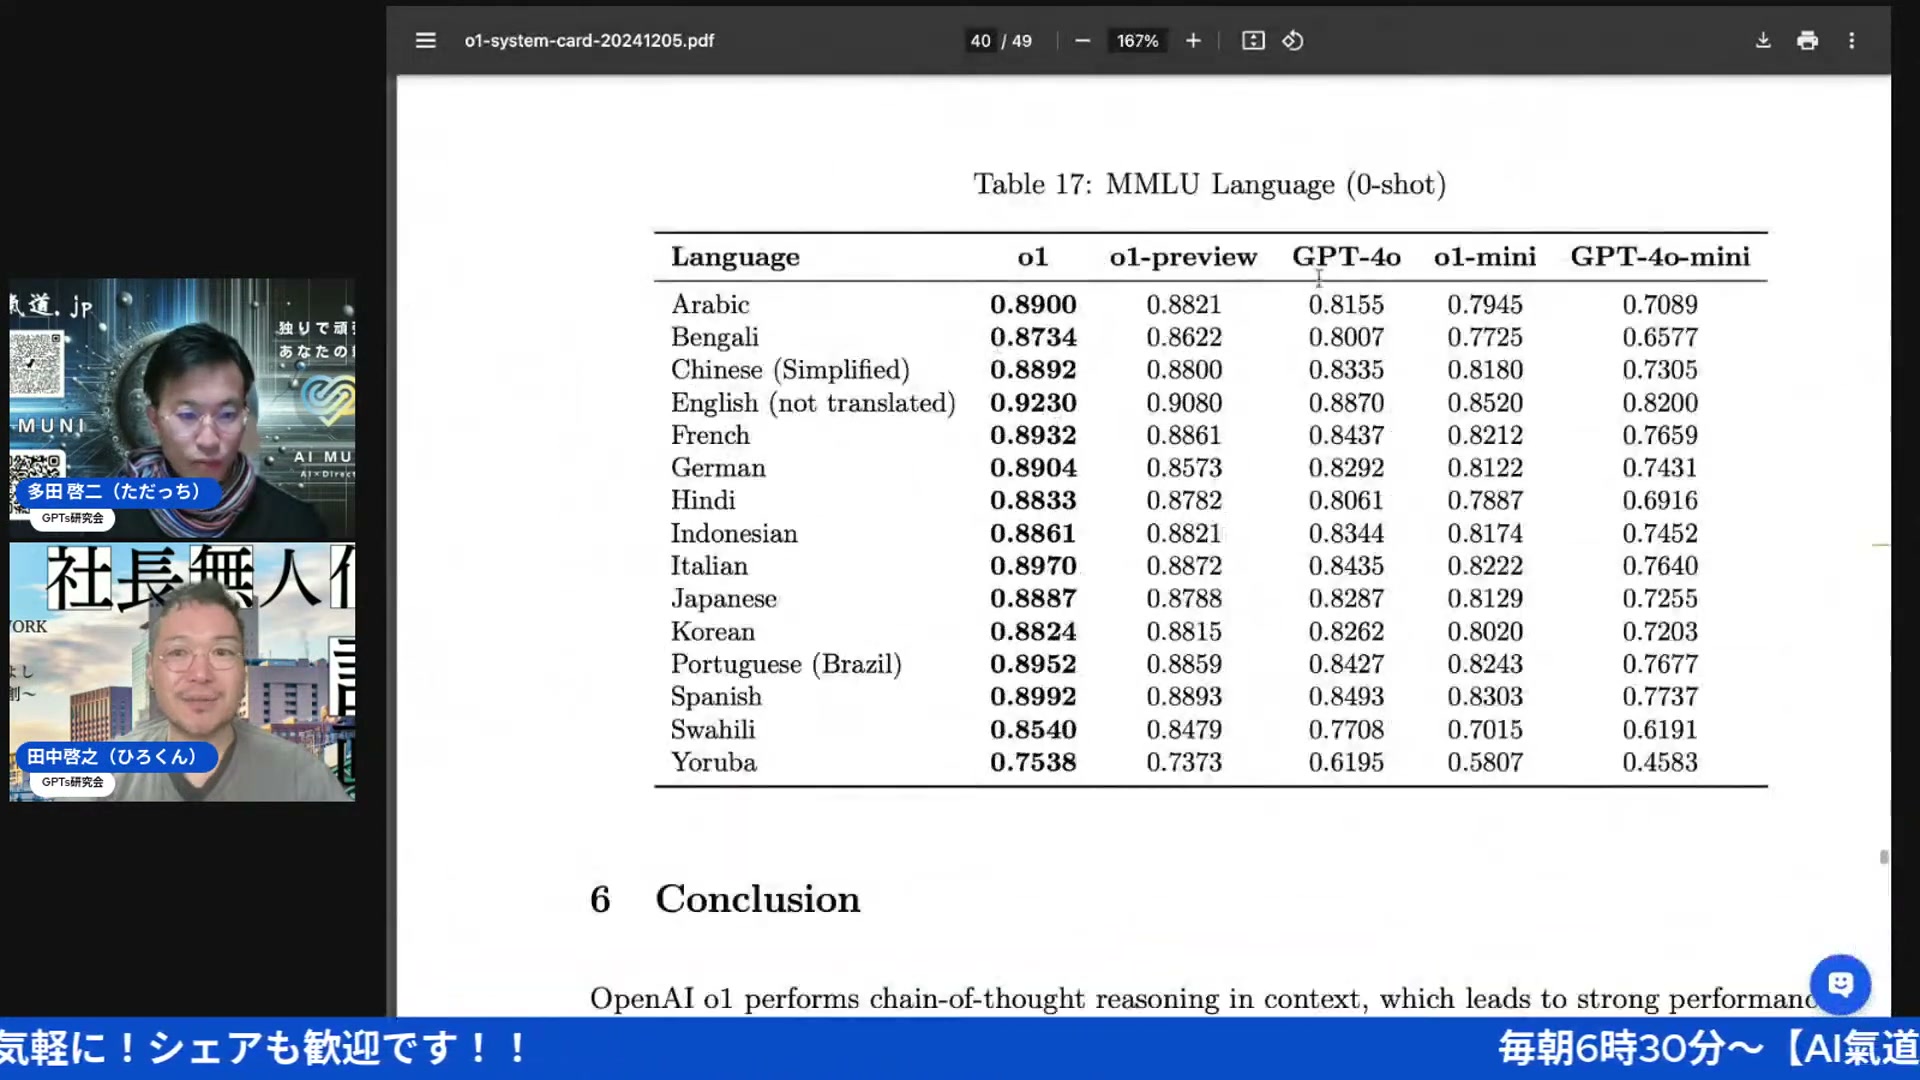Print the PDF document
This screenshot has width=1920, height=1080.
pyautogui.click(x=1807, y=41)
